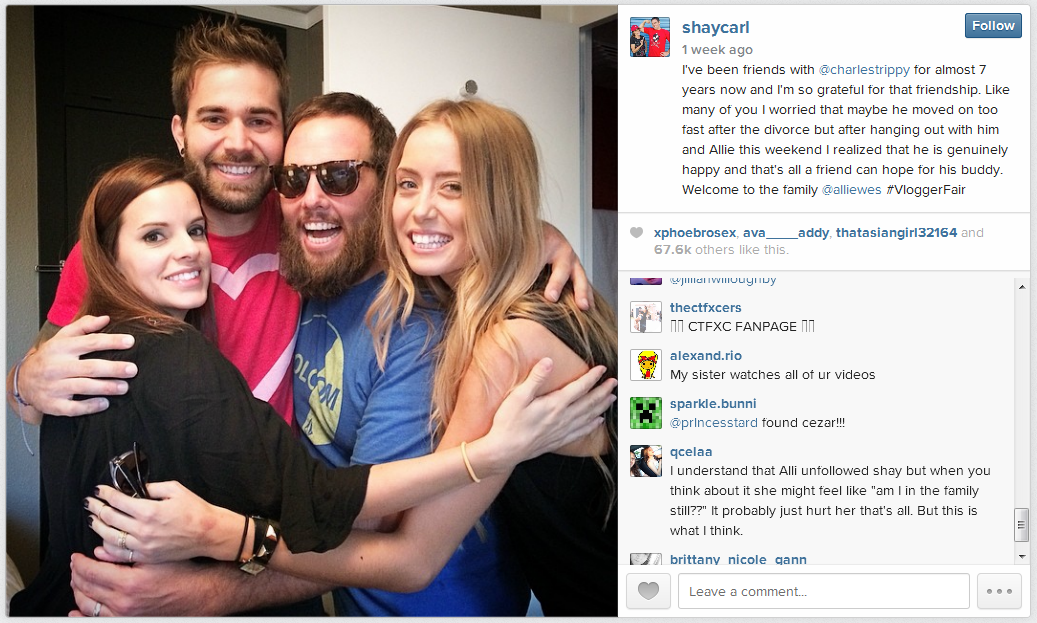The height and width of the screenshot is (623, 1037).
Task: Open the three-dots more options button
Action: point(999,591)
